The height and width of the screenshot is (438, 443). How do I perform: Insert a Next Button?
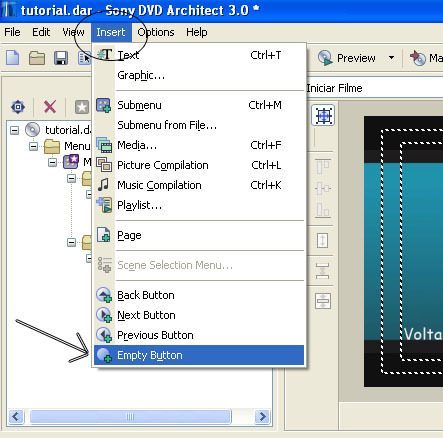coord(199,315)
